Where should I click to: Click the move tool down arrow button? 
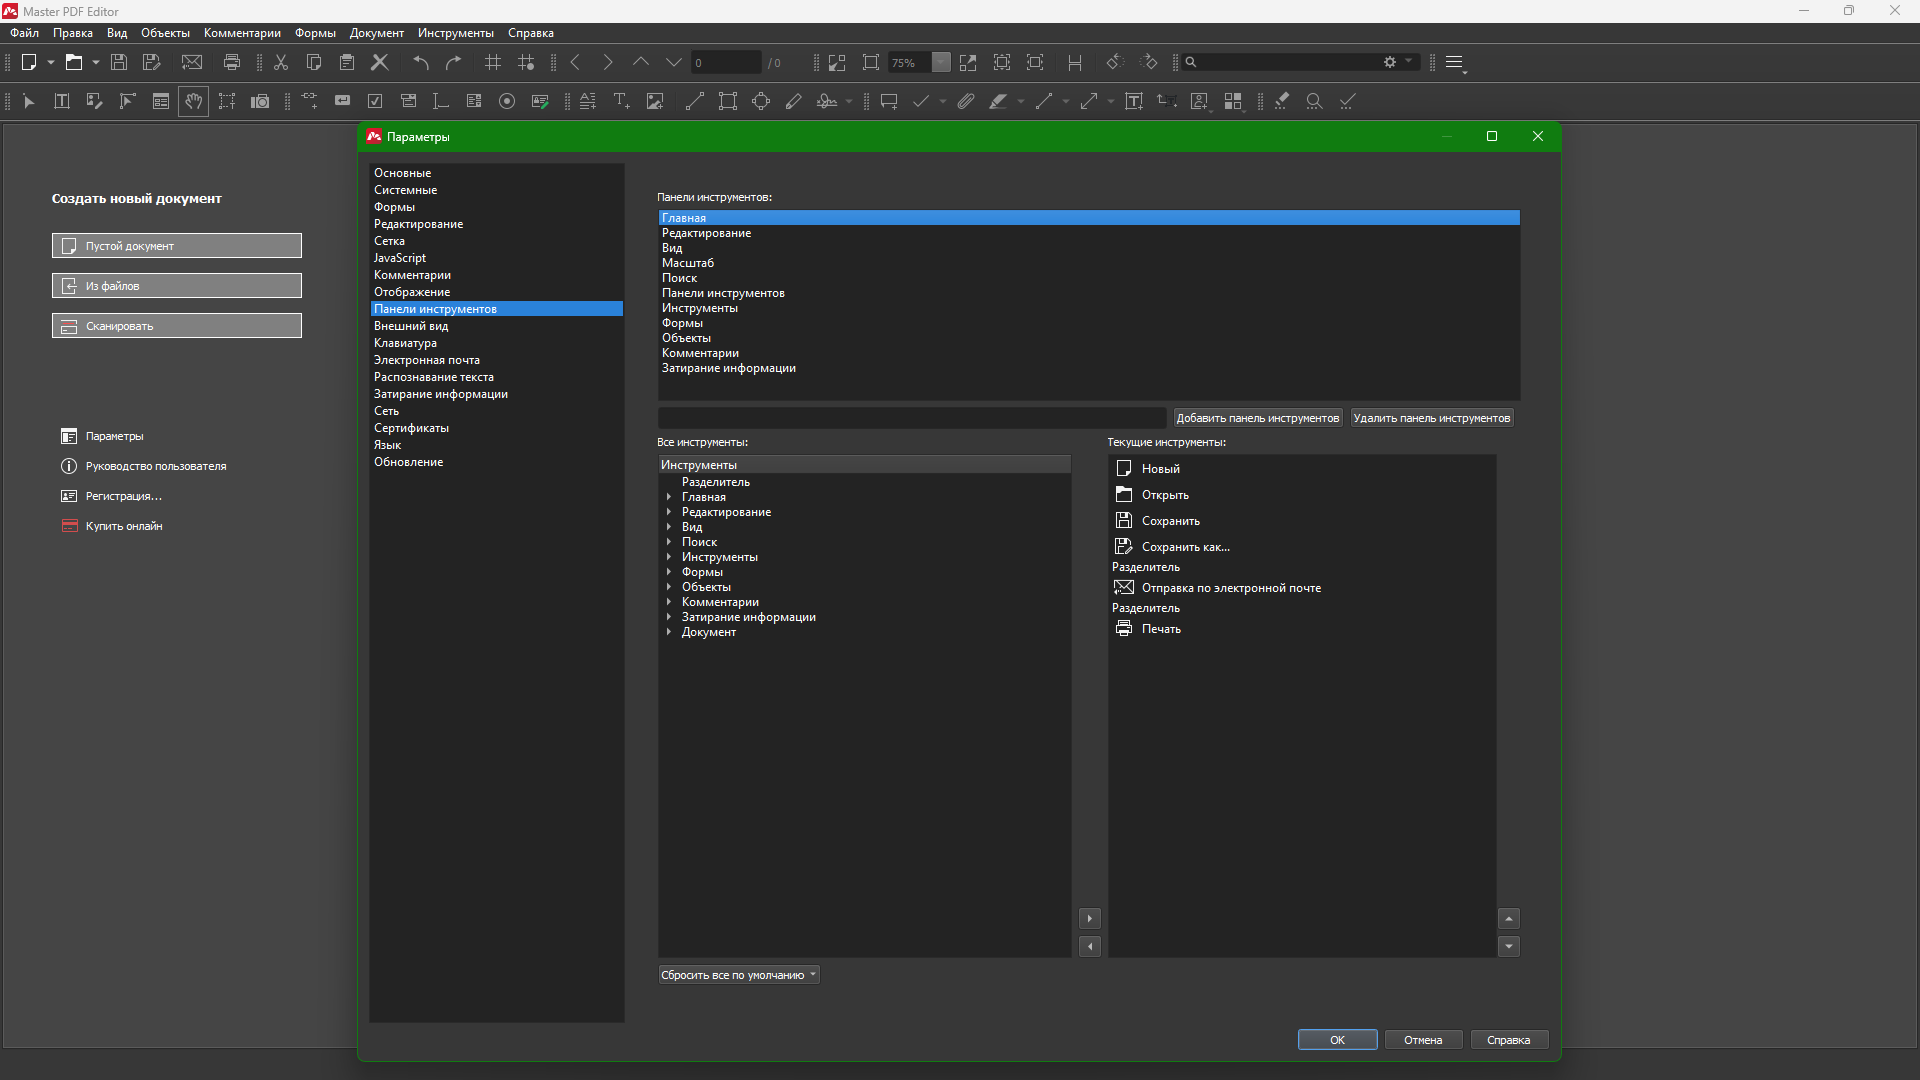point(1509,946)
